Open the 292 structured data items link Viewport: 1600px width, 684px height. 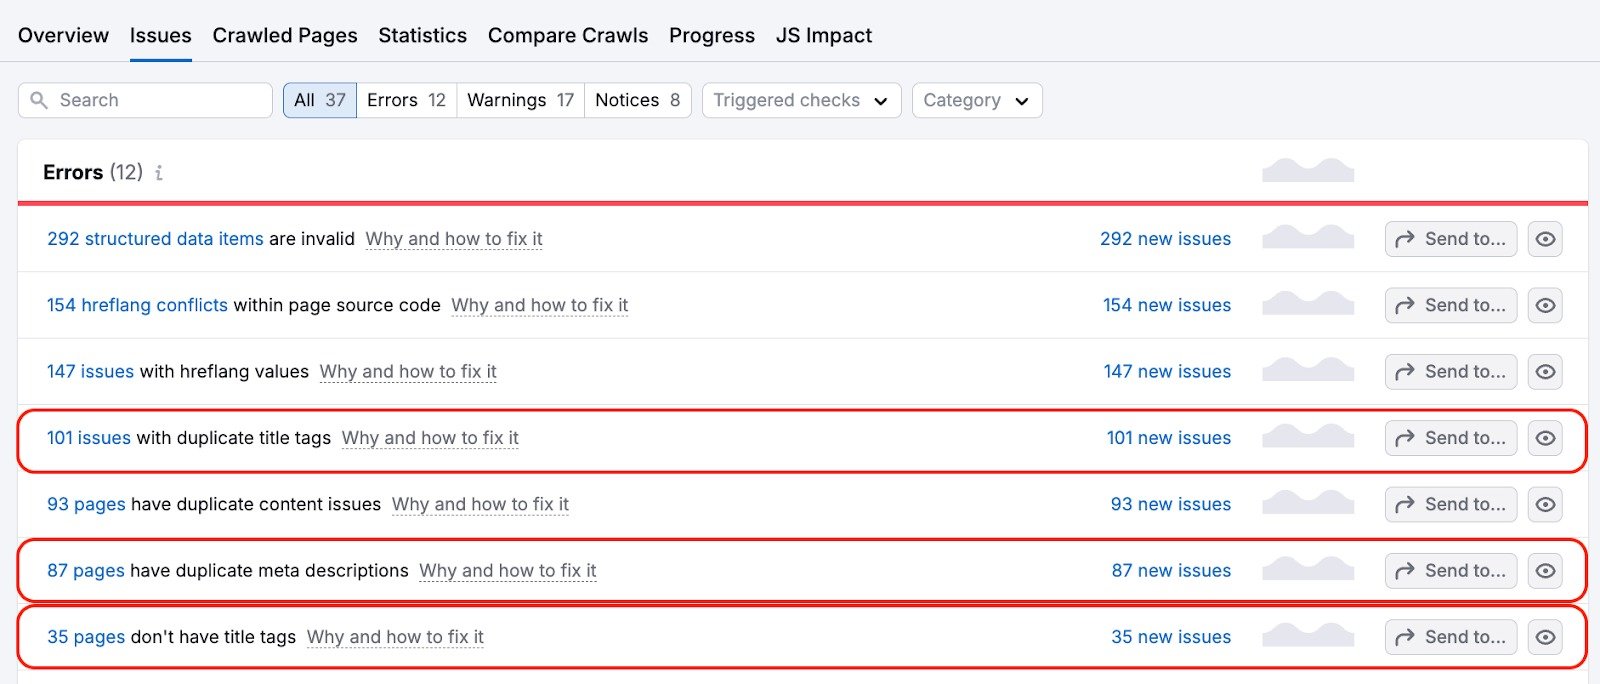point(155,239)
